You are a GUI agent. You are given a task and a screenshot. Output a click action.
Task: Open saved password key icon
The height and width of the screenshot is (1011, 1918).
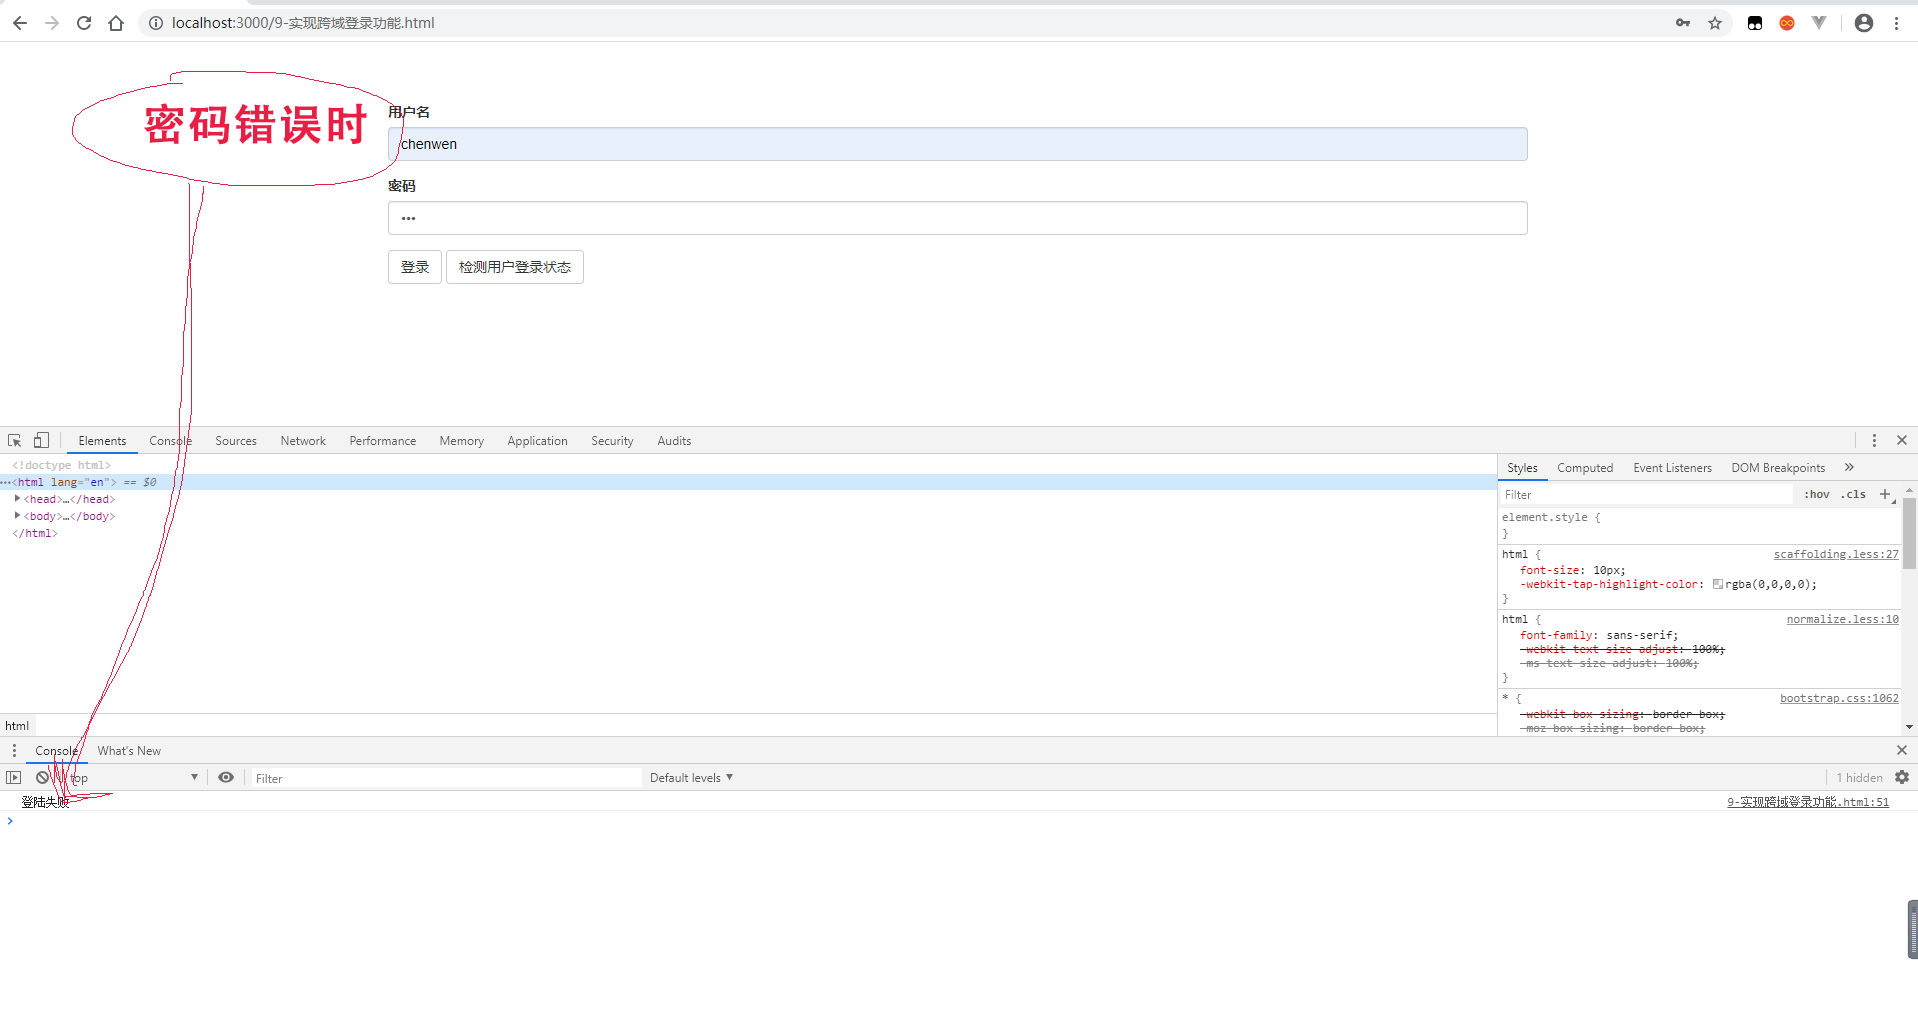coord(1683,23)
